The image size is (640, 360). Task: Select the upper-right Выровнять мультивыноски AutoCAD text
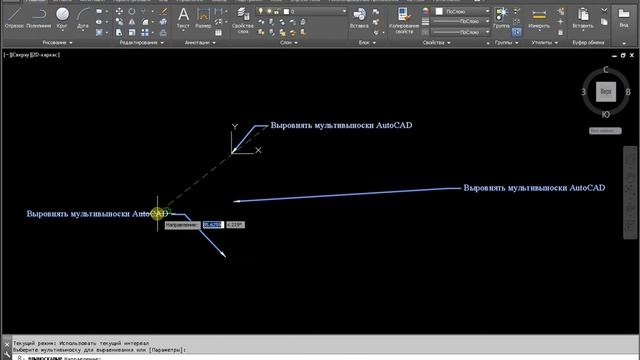pos(534,188)
